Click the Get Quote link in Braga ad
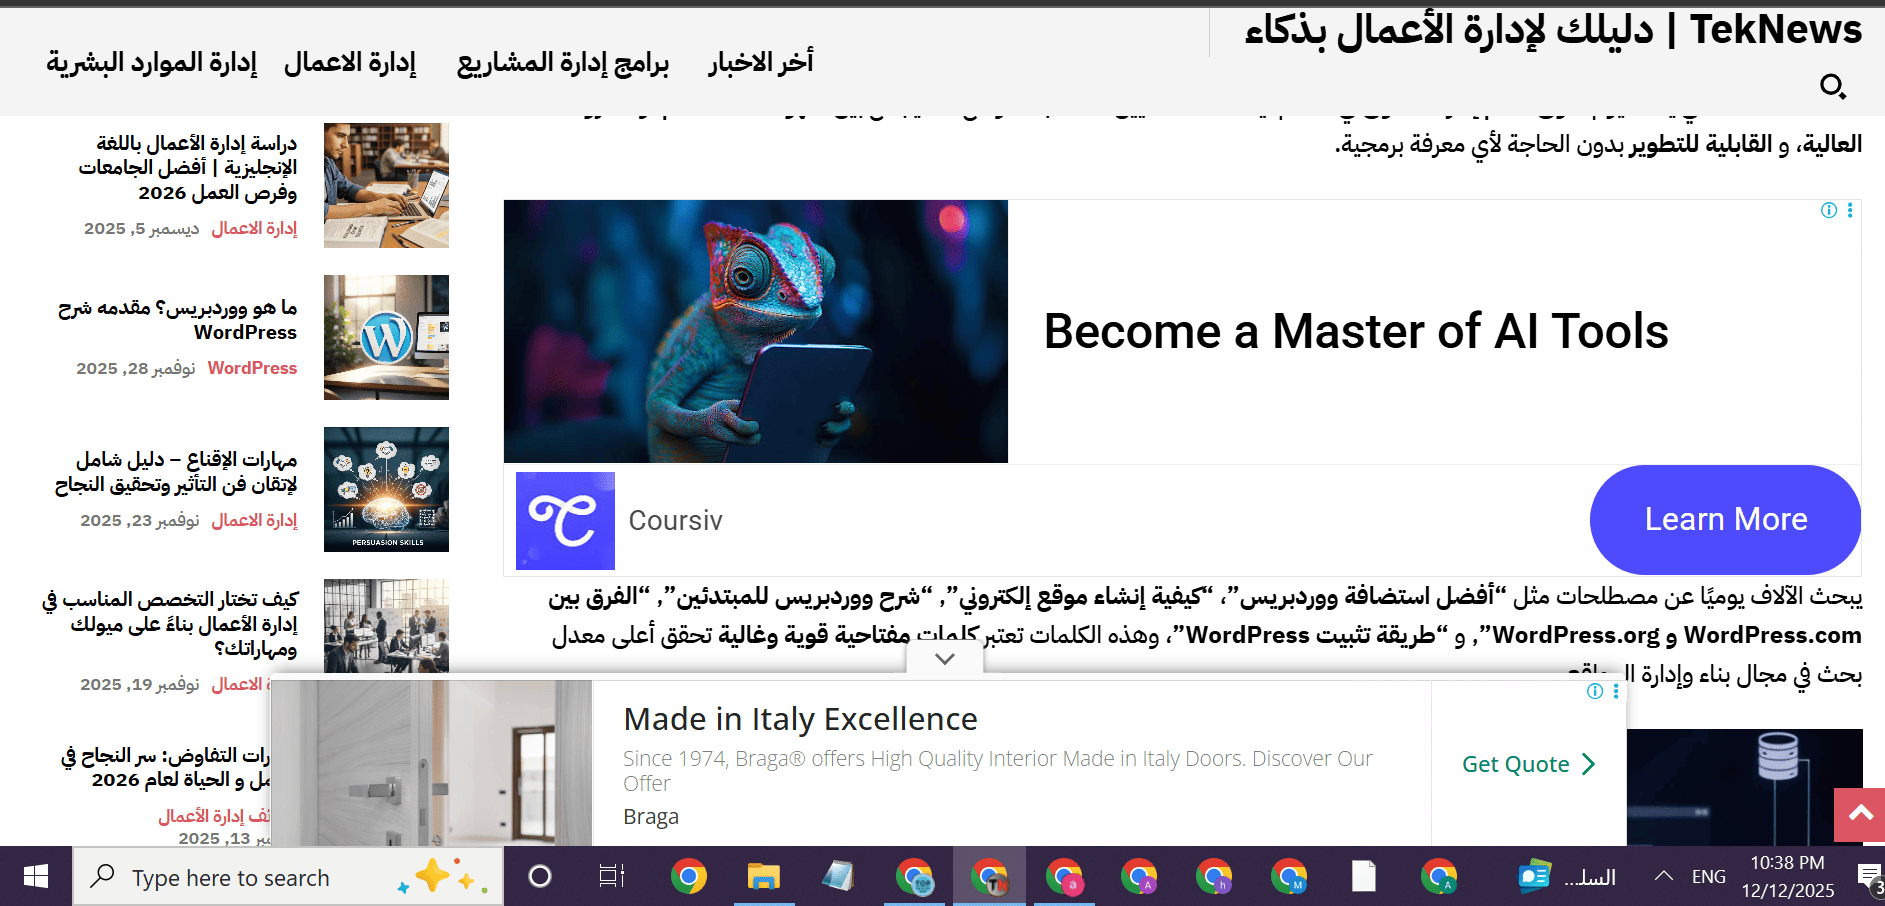Image resolution: width=1885 pixels, height=906 pixels. point(1528,765)
